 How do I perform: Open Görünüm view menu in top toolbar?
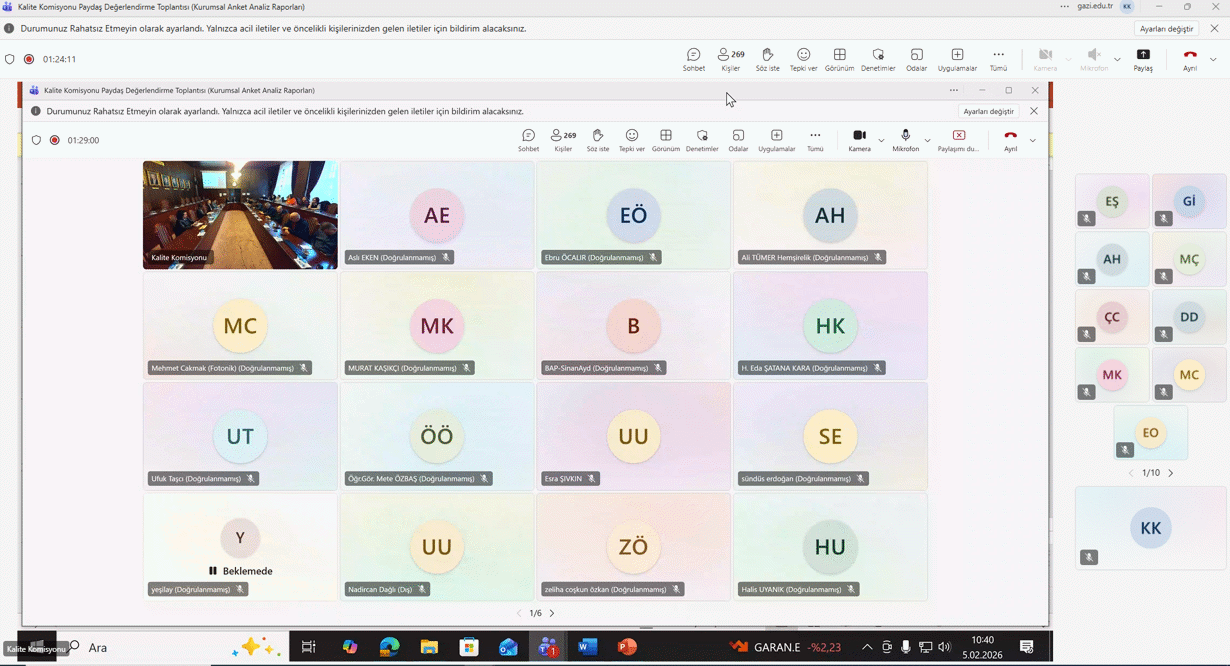point(839,59)
